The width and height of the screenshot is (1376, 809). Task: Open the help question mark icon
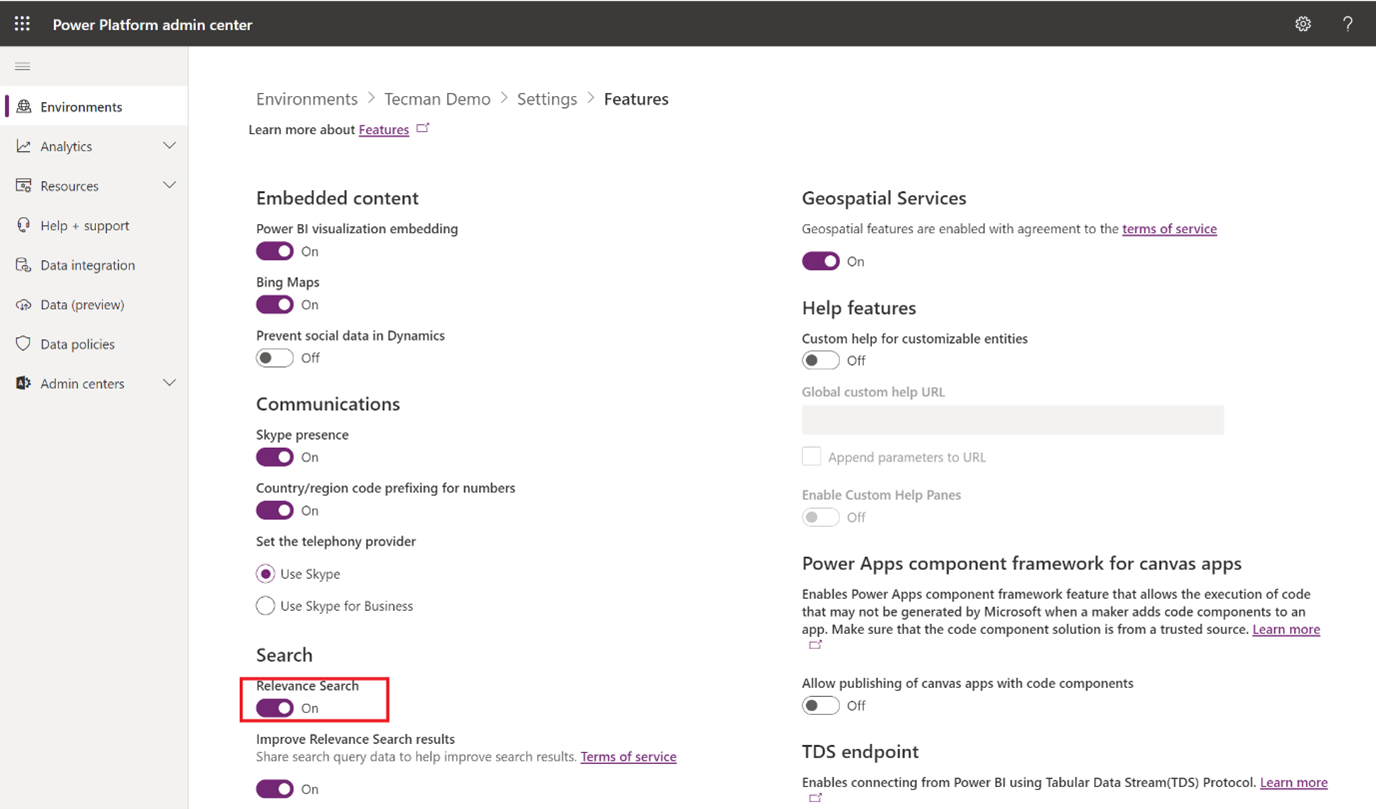point(1347,23)
